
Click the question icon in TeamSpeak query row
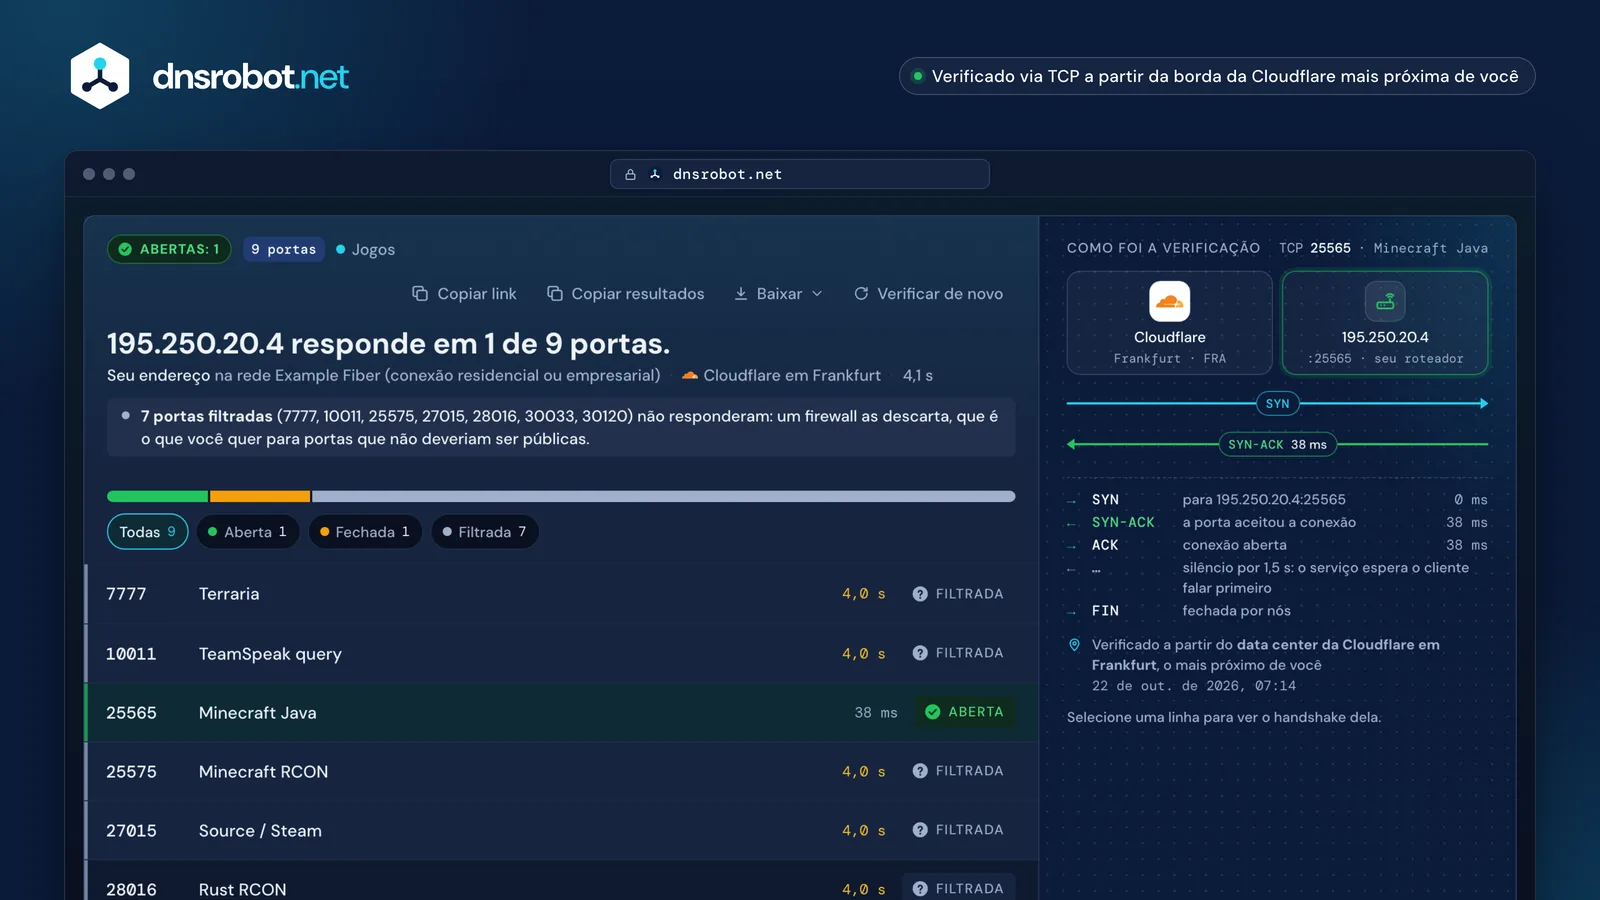(920, 653)
